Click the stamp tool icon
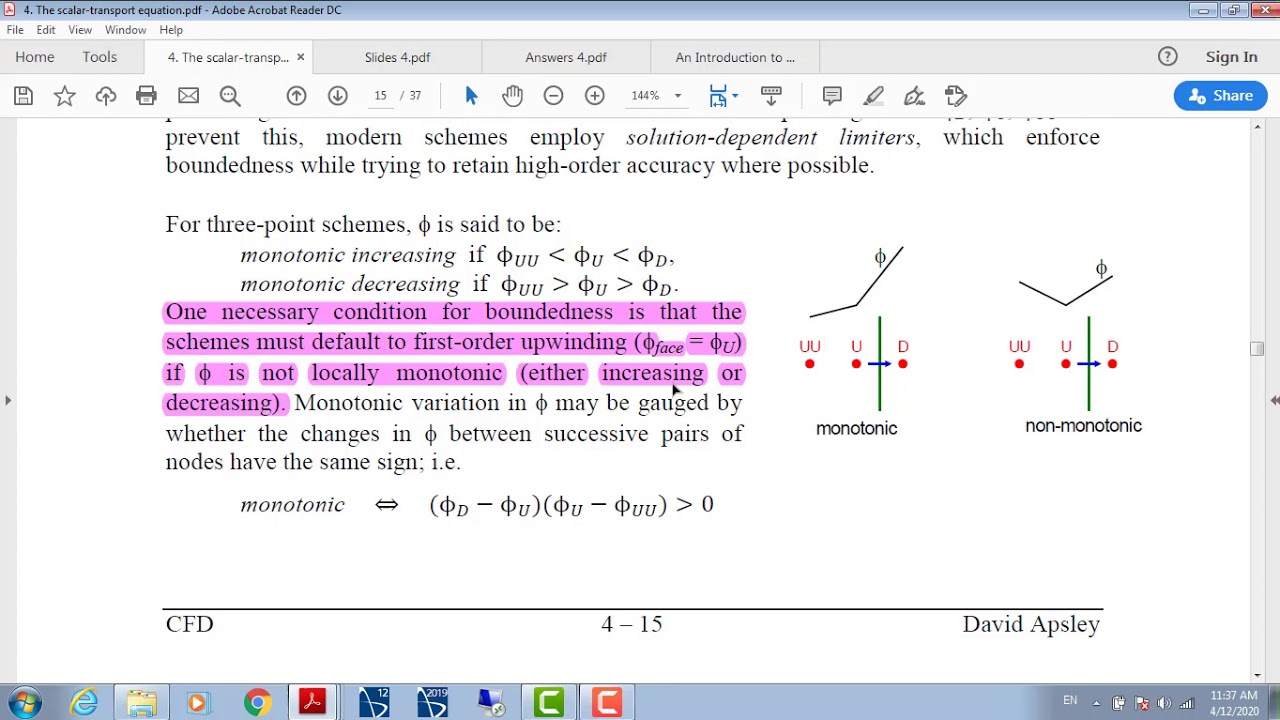 tap(955, 96)
